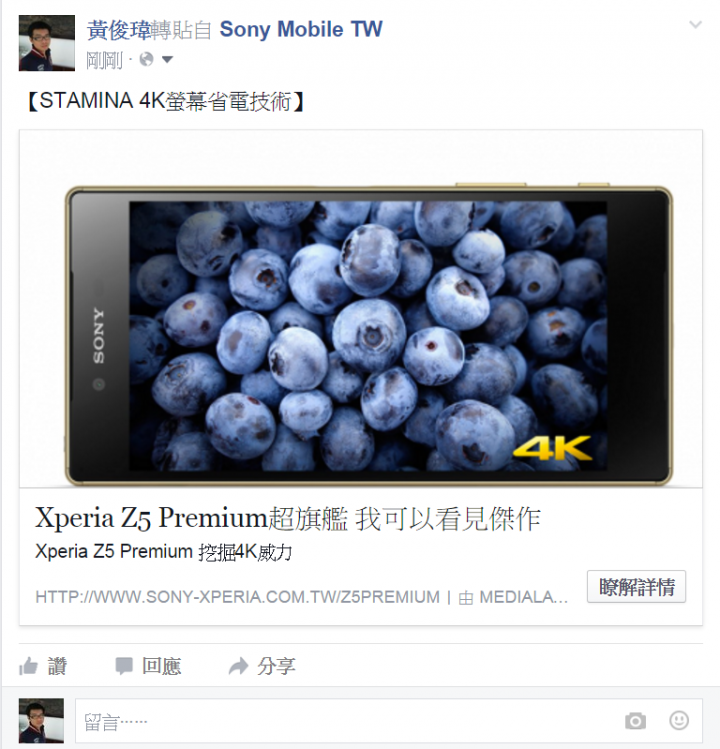The image size is (720, 749).
Task: Expand the privacy audience dropdown arrow
Action: tap(167, 60)
